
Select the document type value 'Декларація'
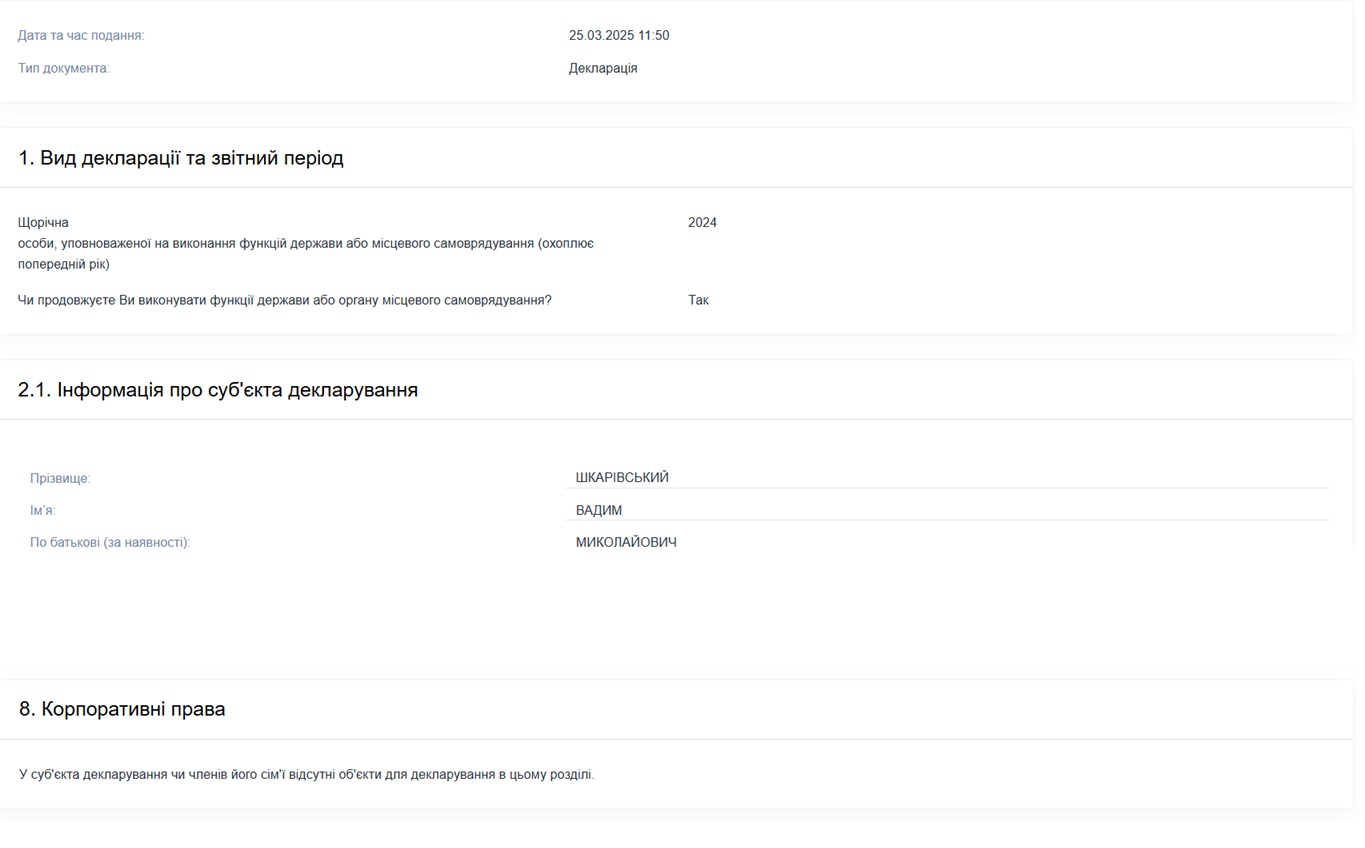(x=603, y=69)
